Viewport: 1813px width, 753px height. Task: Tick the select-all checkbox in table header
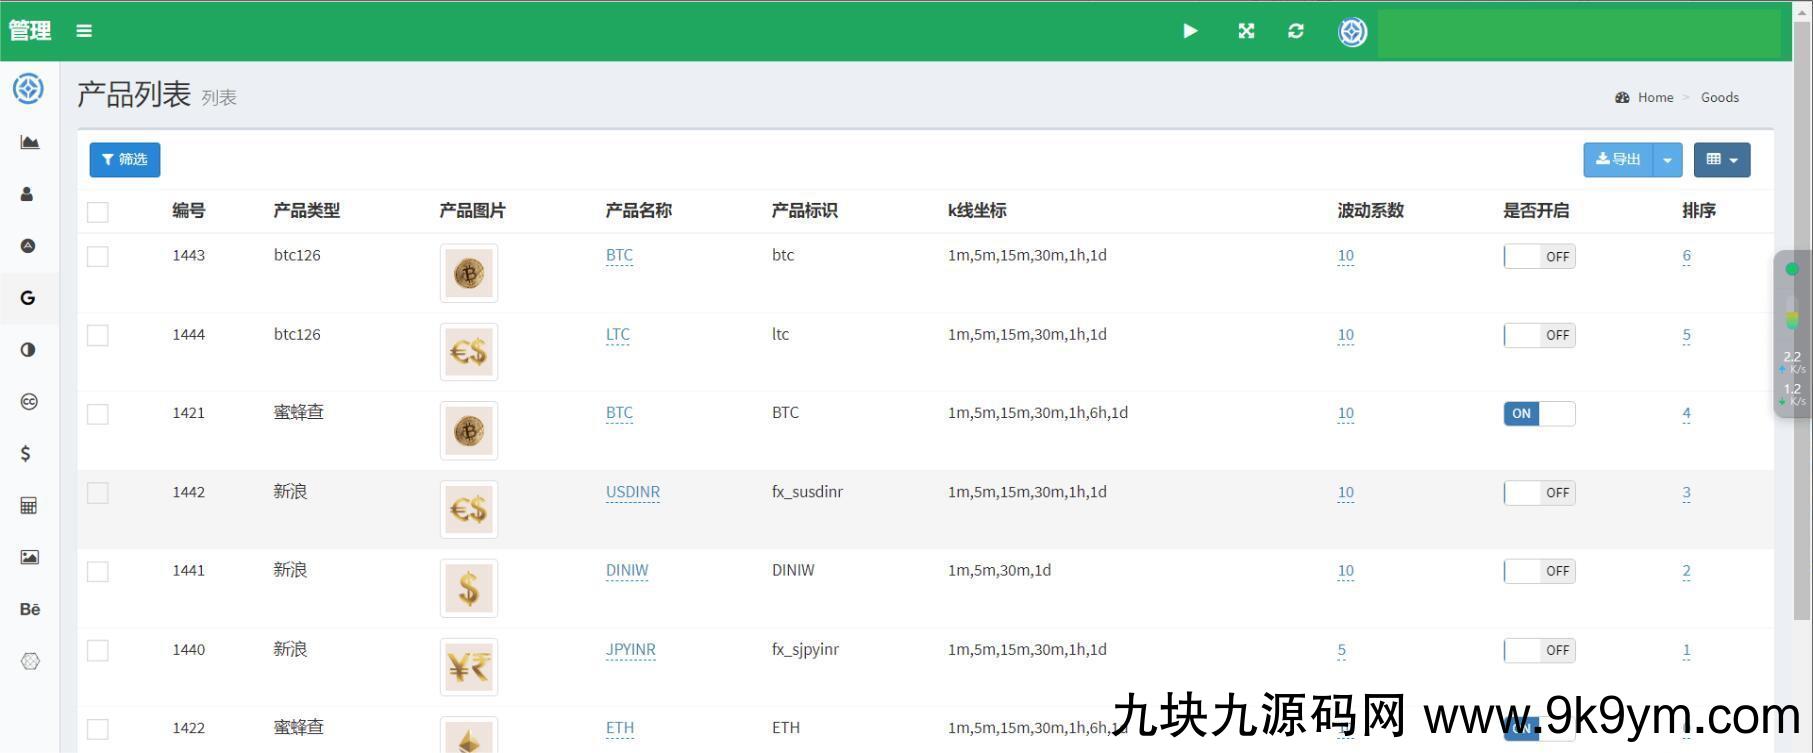(98, 212)
